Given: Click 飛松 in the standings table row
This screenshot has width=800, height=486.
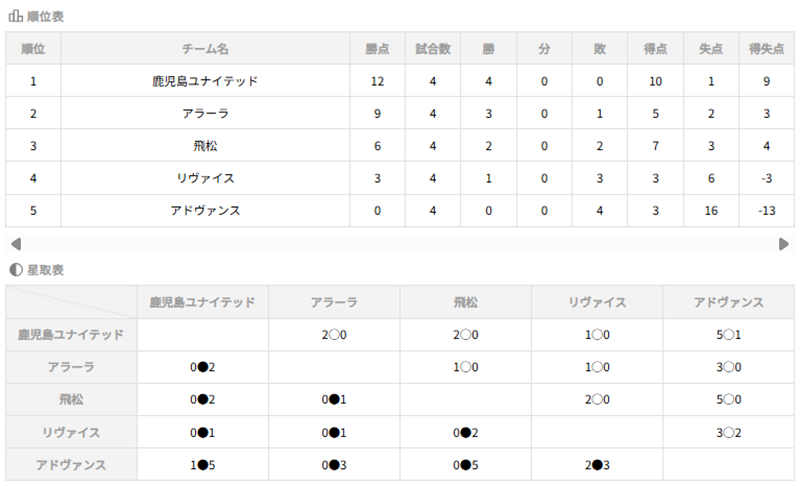Looking at the screenshot, I should pyautogui.click(x=205, y=146).
